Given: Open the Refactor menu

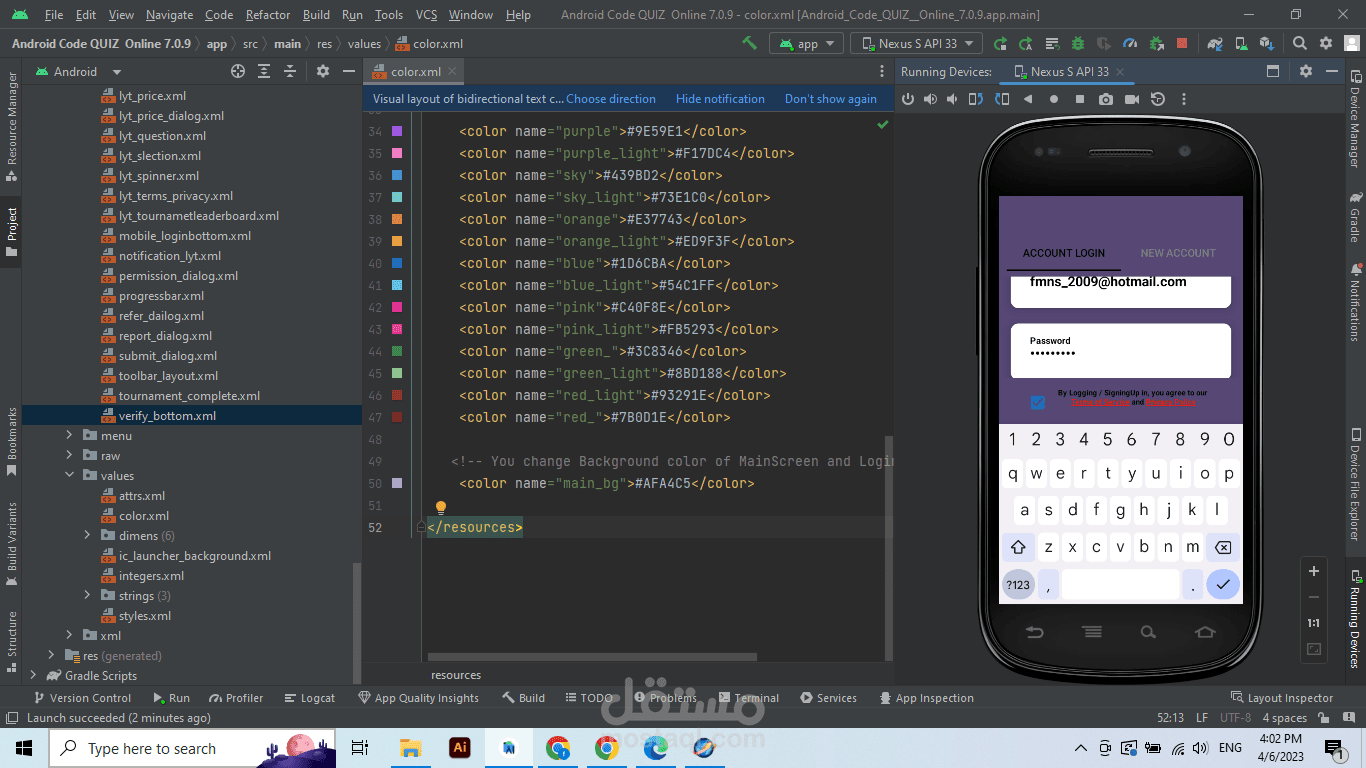Looking at the screenshot, I should pos(268,15).
